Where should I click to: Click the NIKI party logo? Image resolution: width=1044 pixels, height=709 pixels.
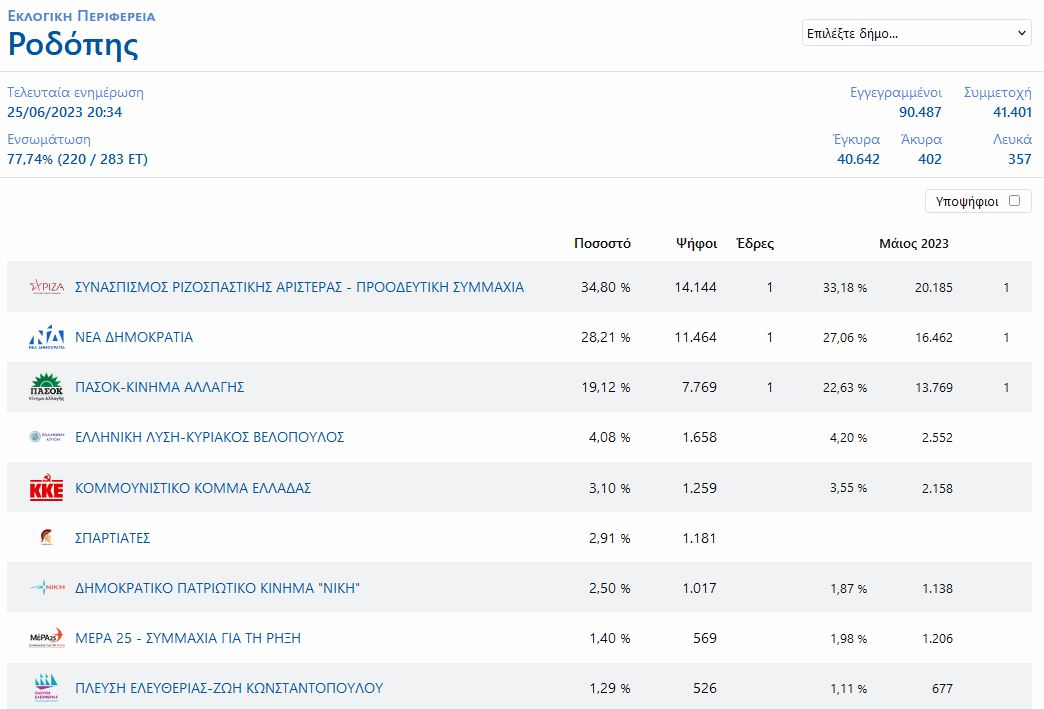click(x=46, y=588)
